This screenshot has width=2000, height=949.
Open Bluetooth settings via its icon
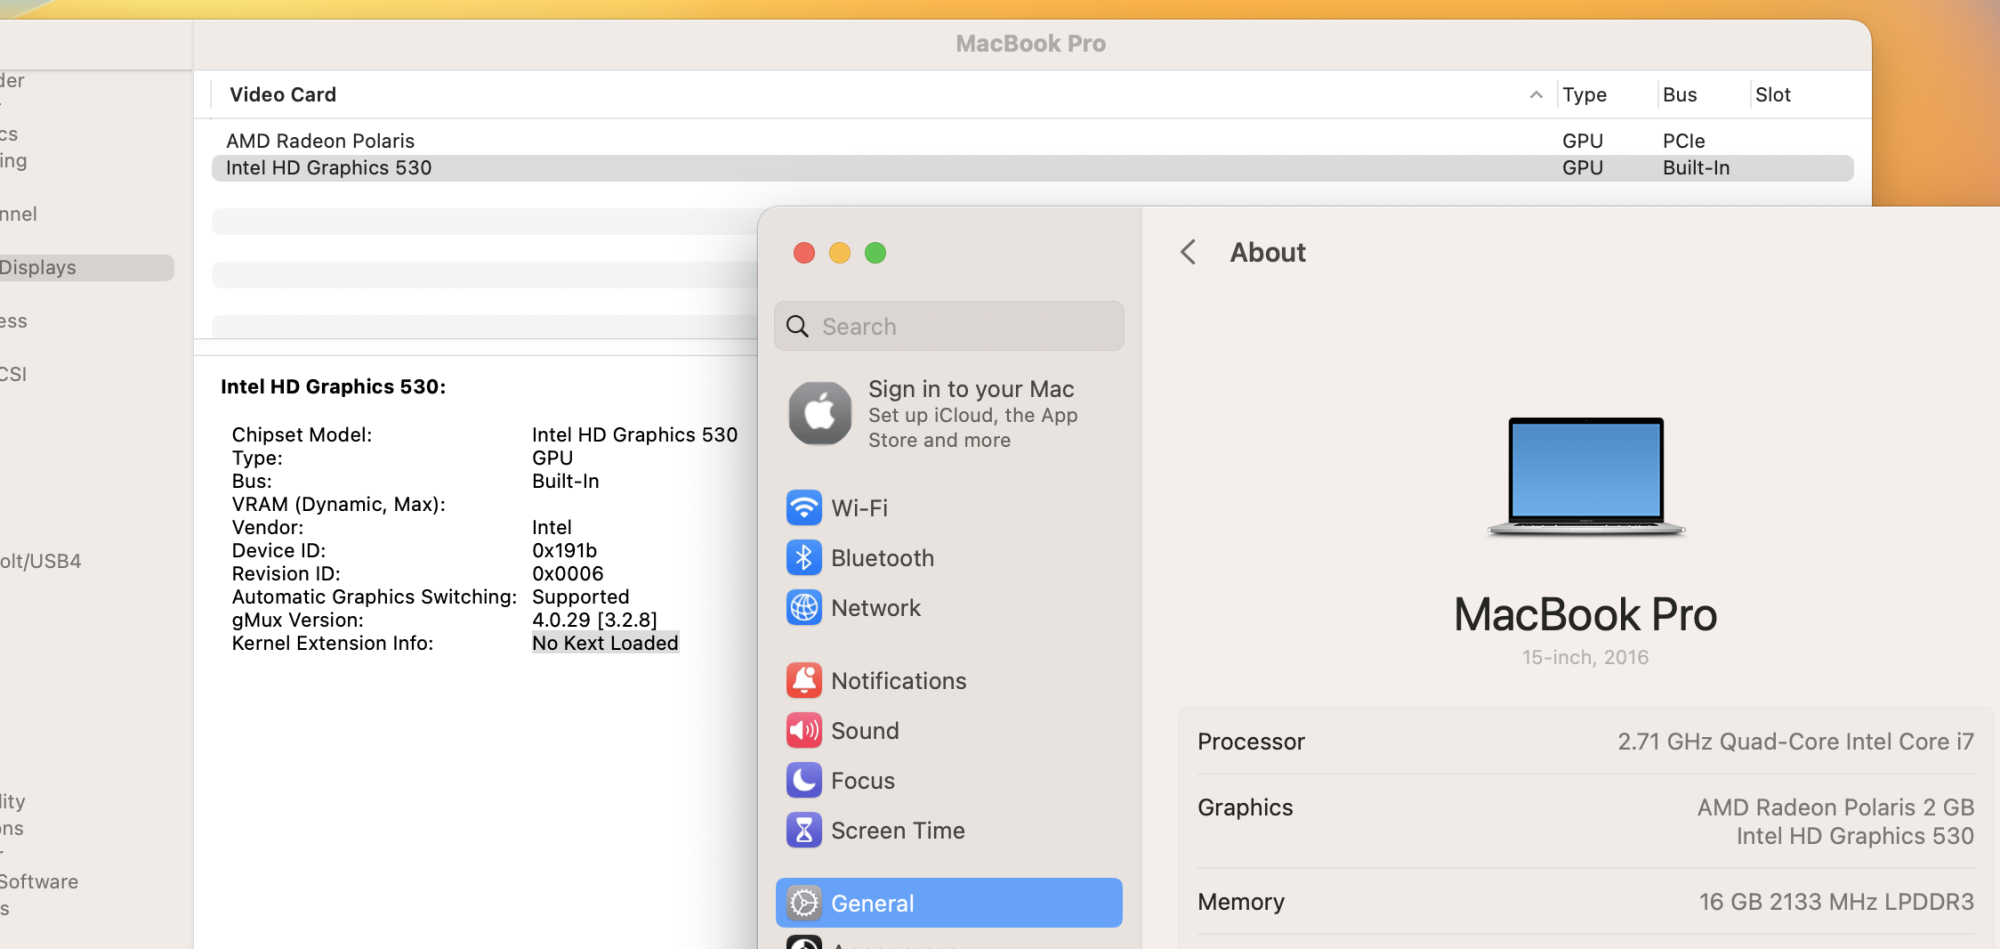(x=804, y=558)
